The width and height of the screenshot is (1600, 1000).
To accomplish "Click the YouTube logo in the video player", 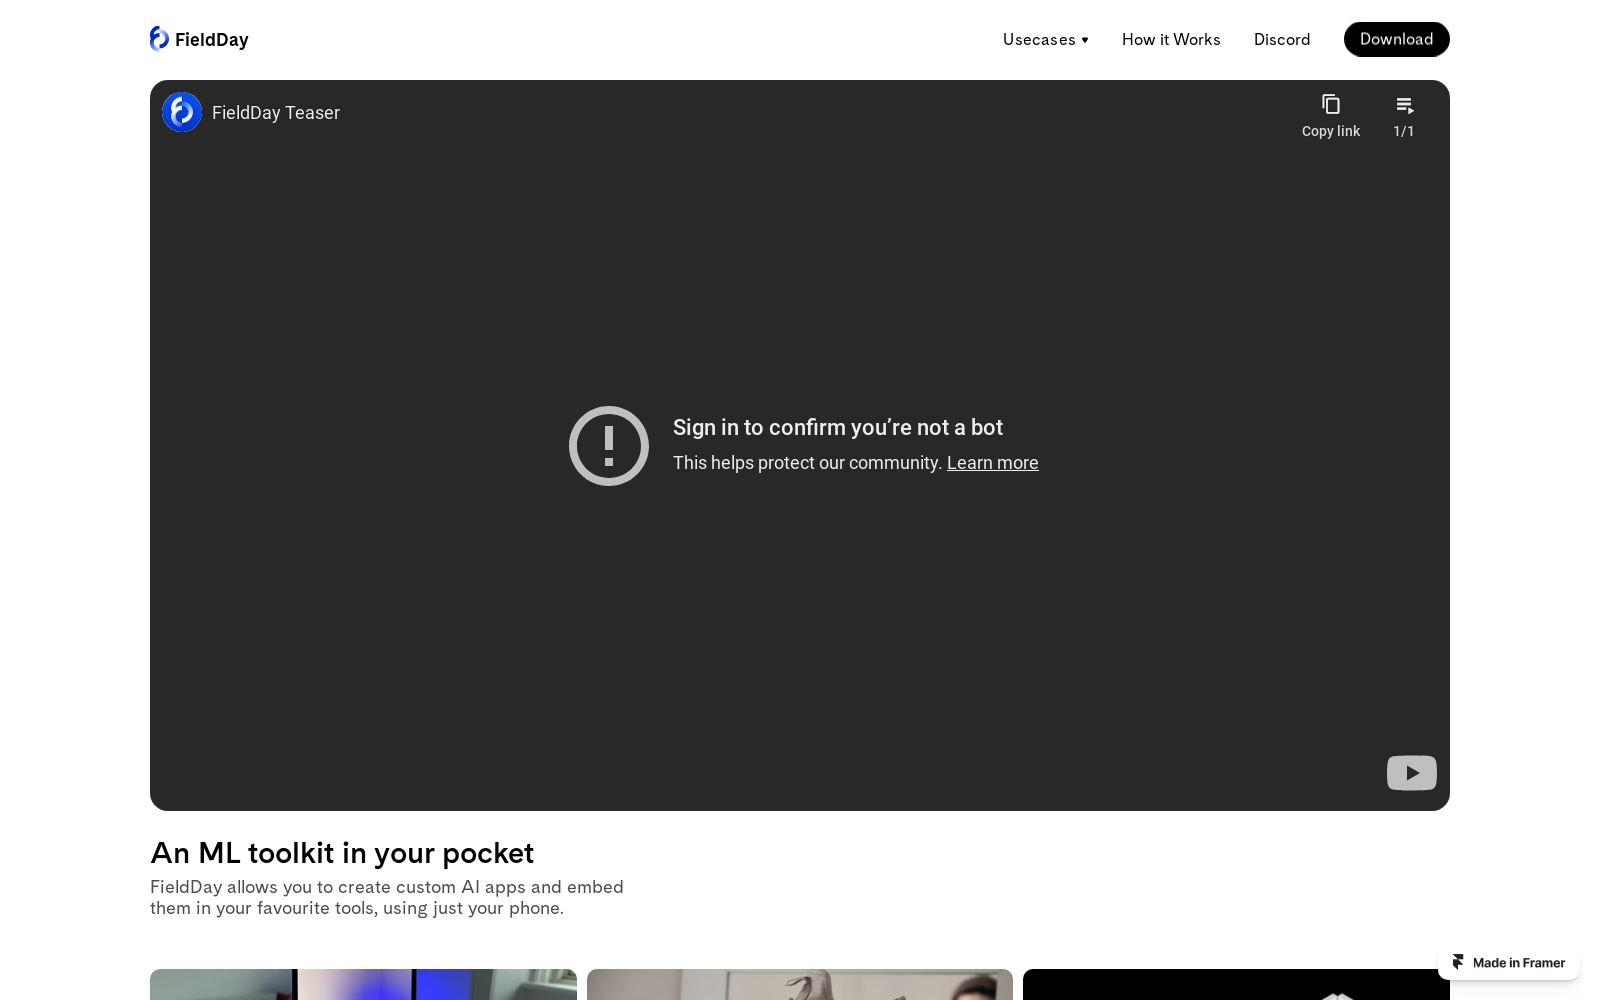I will tap(1412, 773).
